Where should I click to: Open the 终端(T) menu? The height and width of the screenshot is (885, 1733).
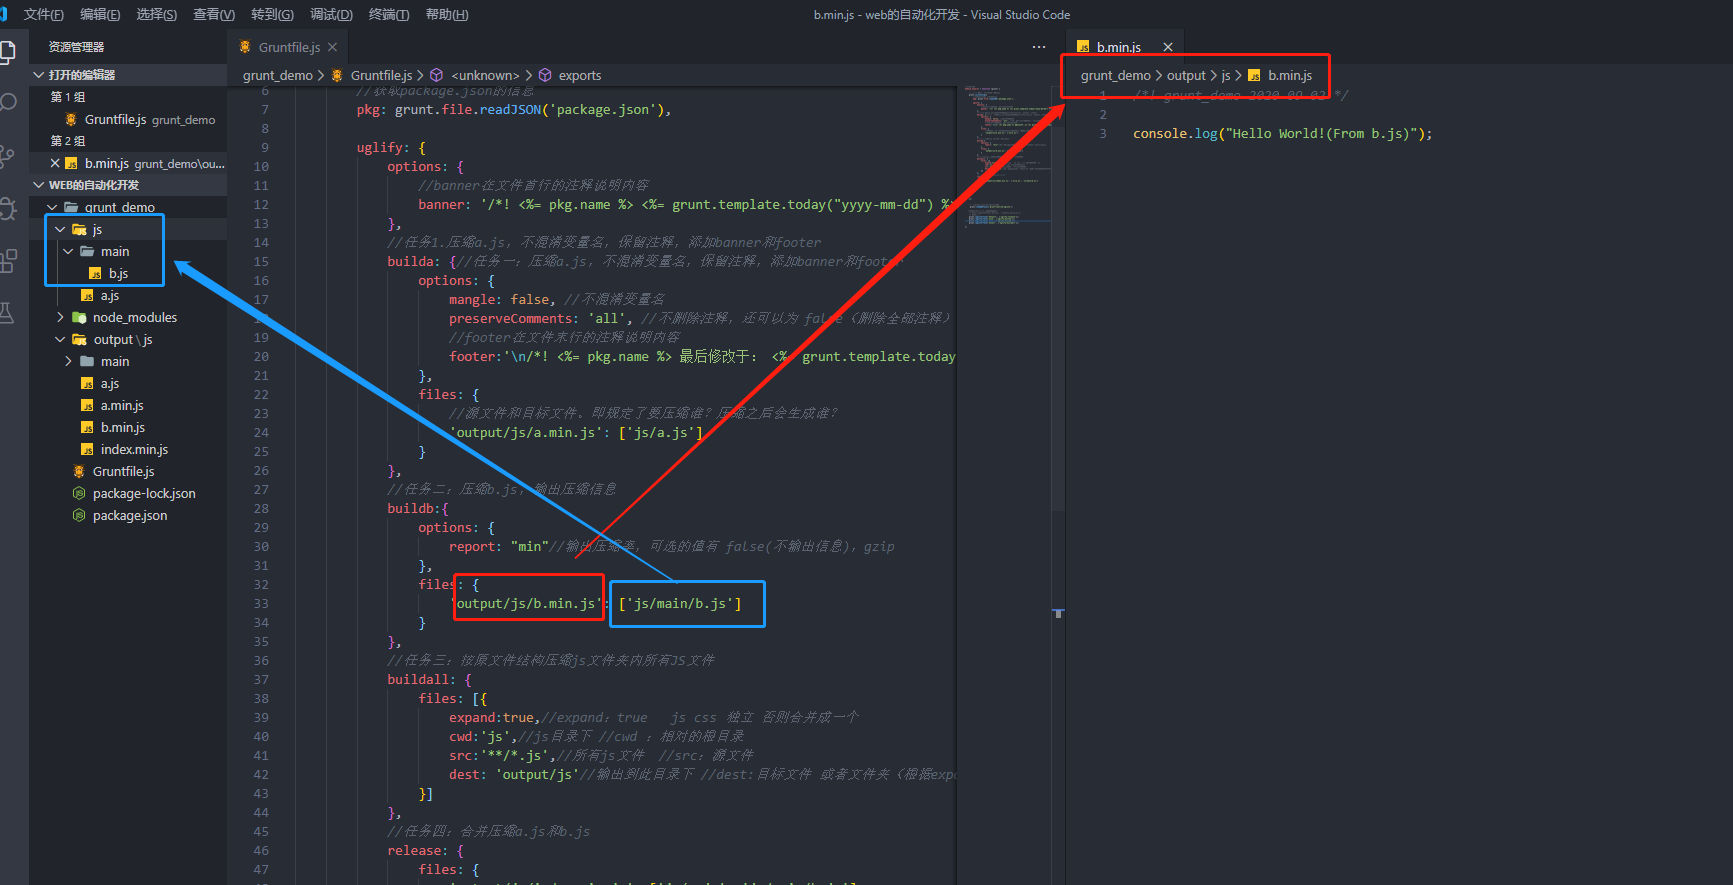pos(389,14)
